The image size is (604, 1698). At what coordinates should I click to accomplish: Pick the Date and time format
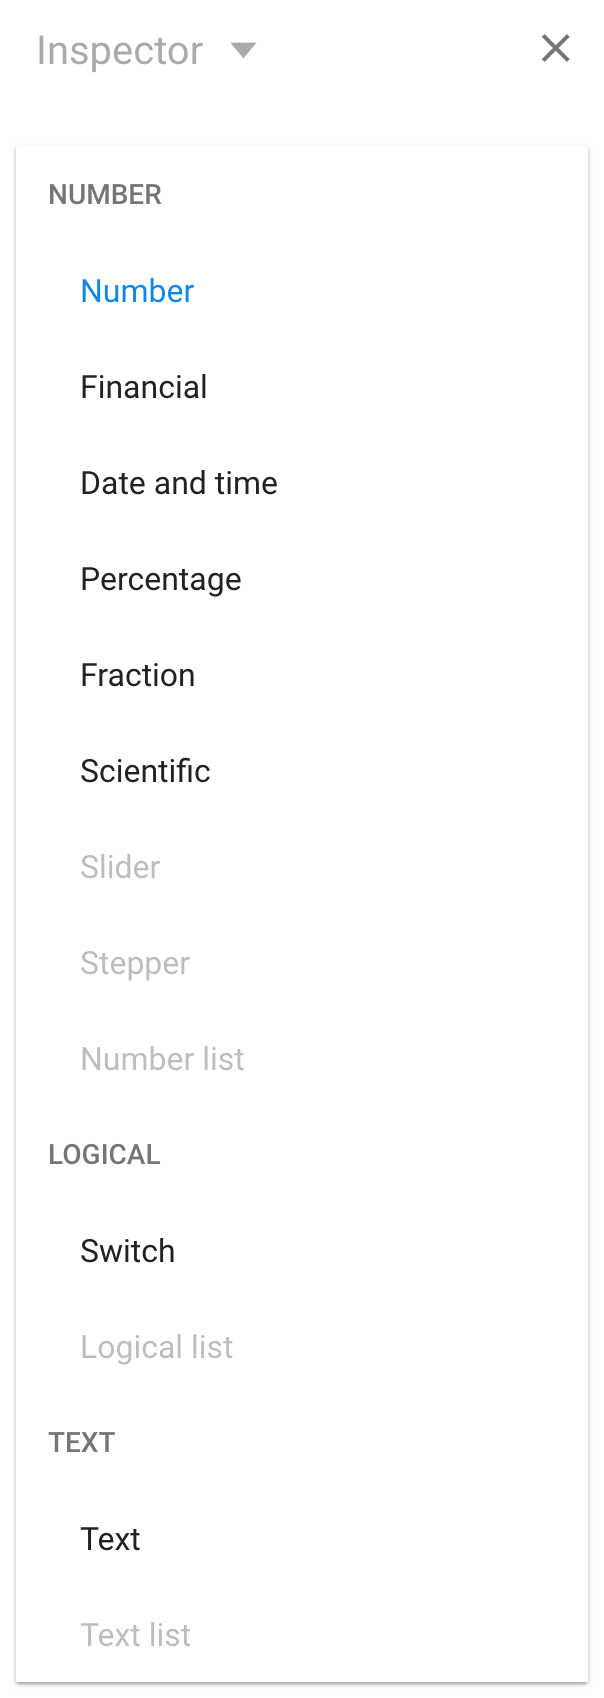[x=302, y=483]
